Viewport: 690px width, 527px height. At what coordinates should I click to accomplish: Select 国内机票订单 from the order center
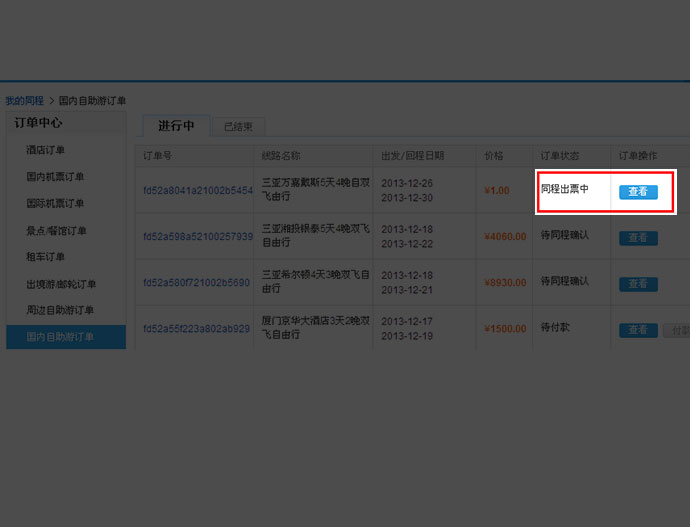[x=55, y=177]
